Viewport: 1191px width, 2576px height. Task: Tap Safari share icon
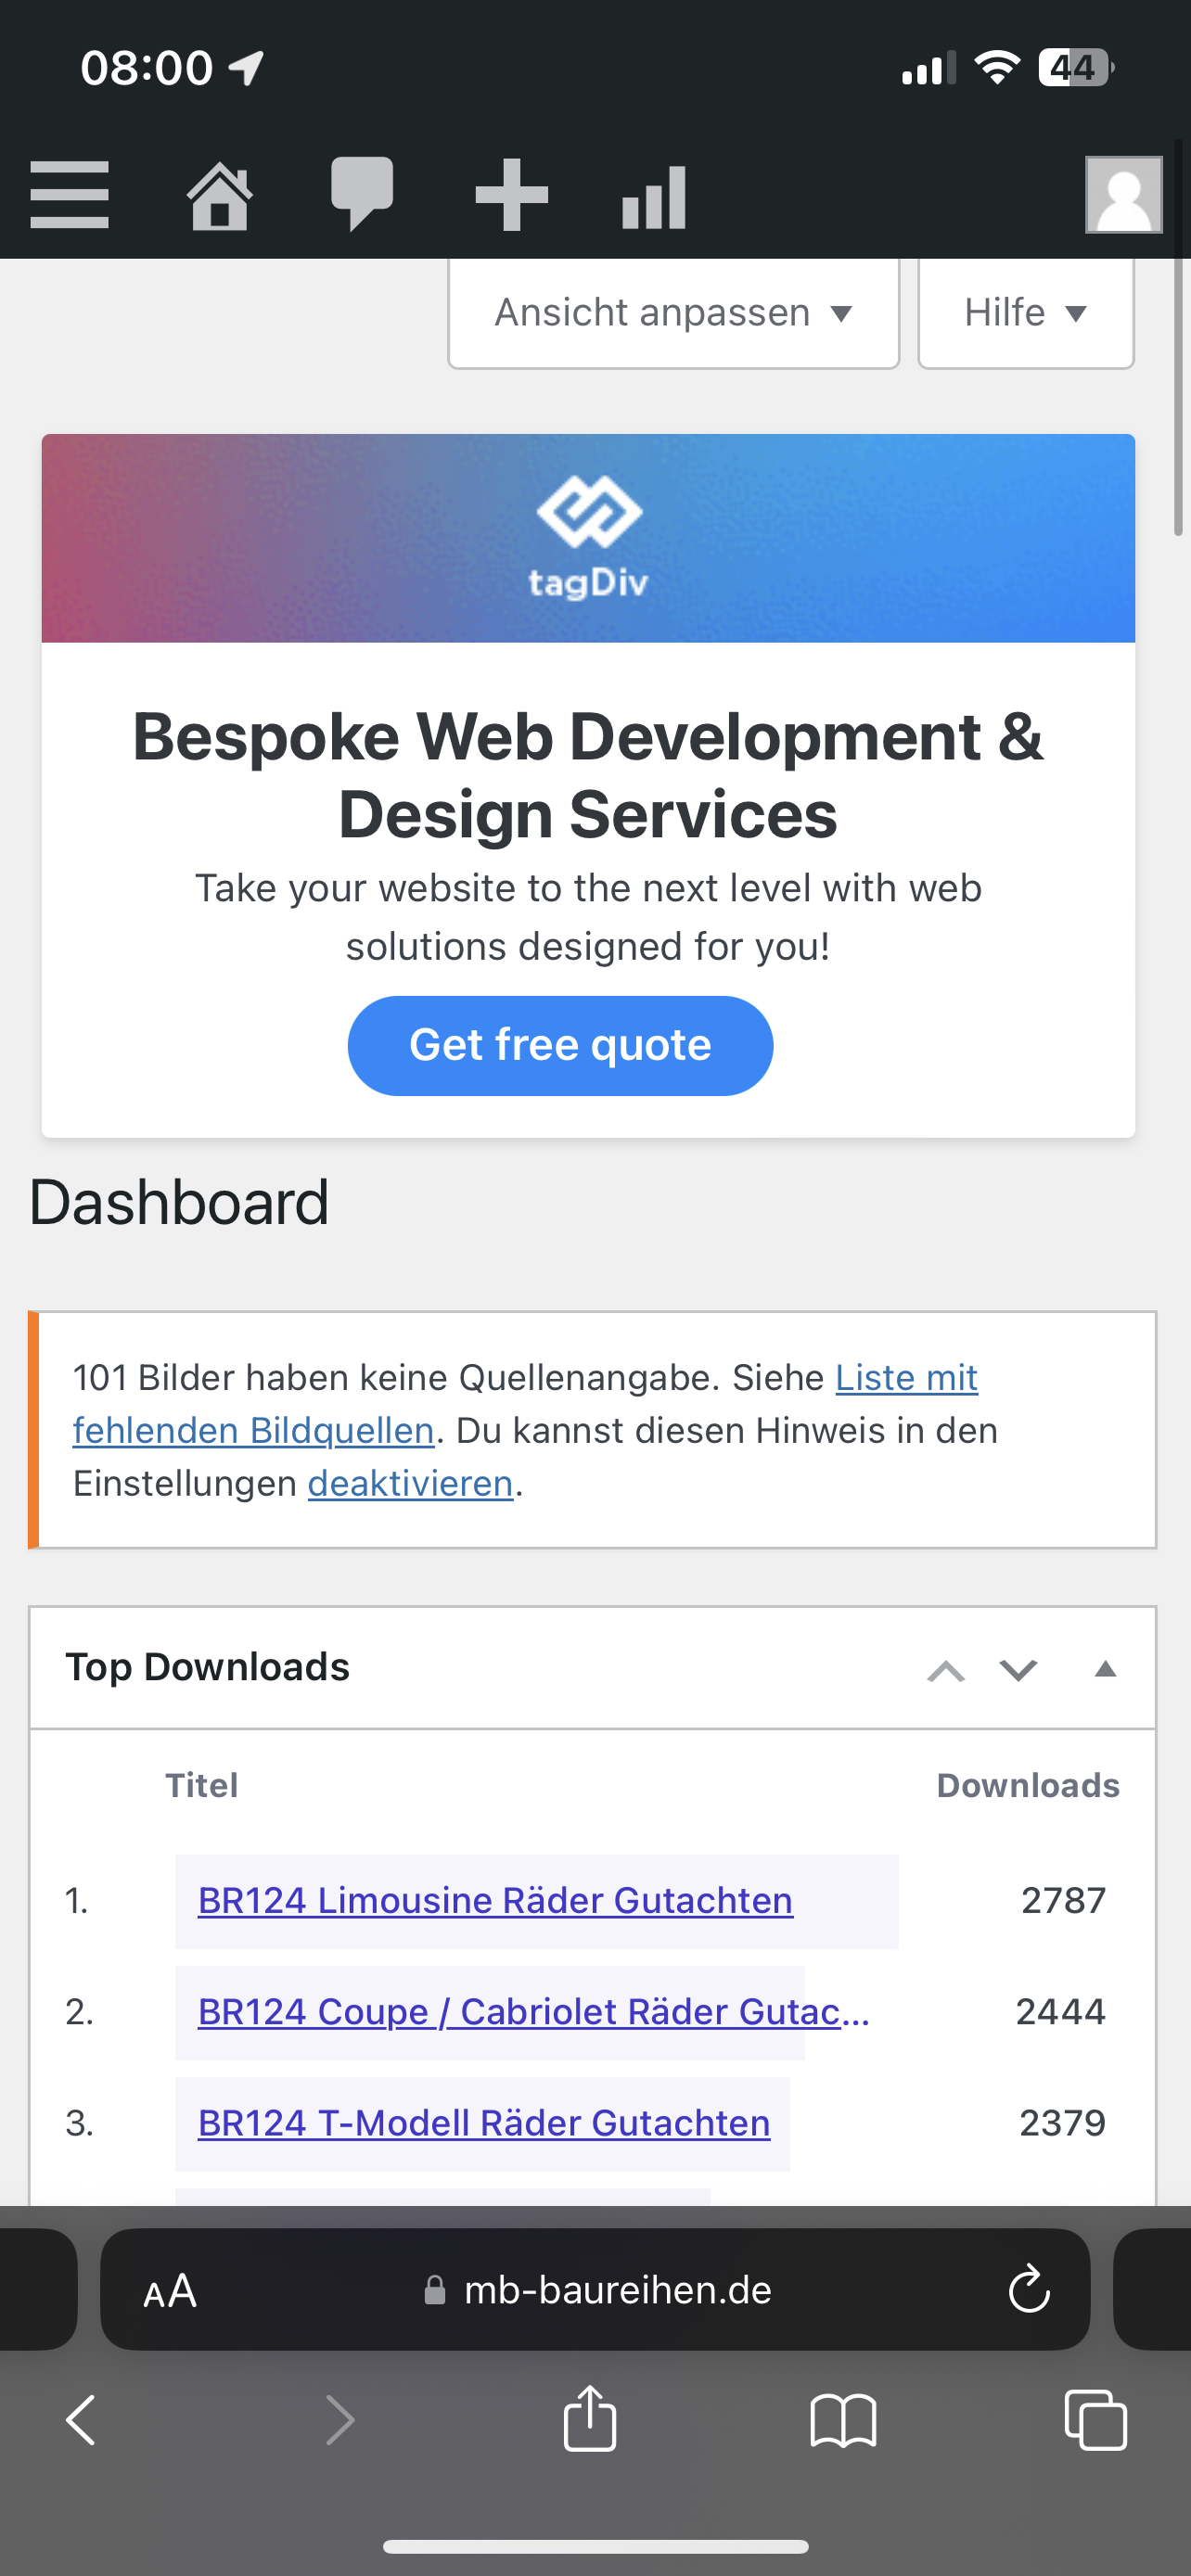pos(590,2420)
